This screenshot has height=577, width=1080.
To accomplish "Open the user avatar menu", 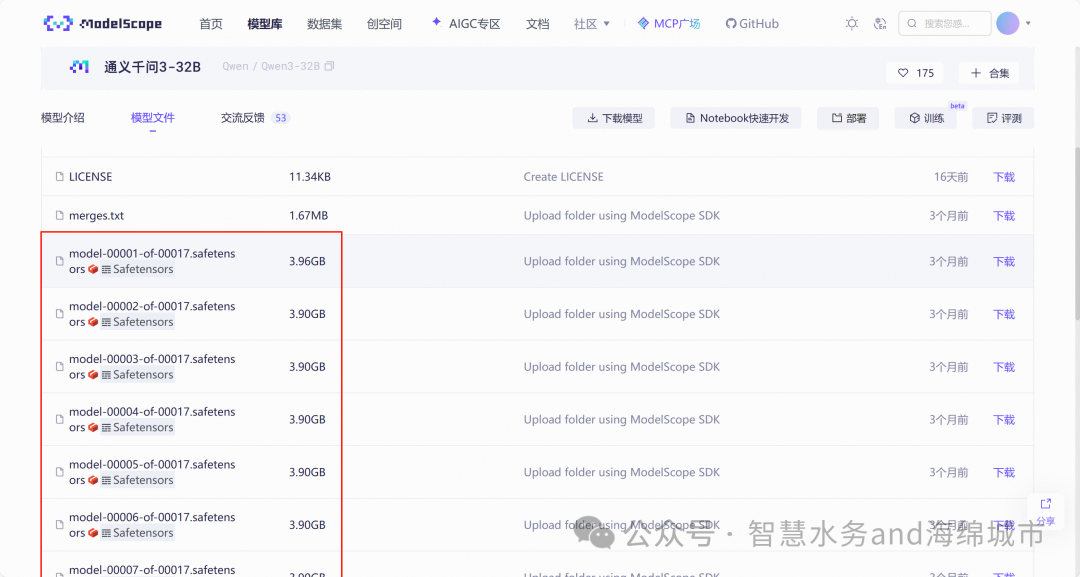I will point(1008,23).
